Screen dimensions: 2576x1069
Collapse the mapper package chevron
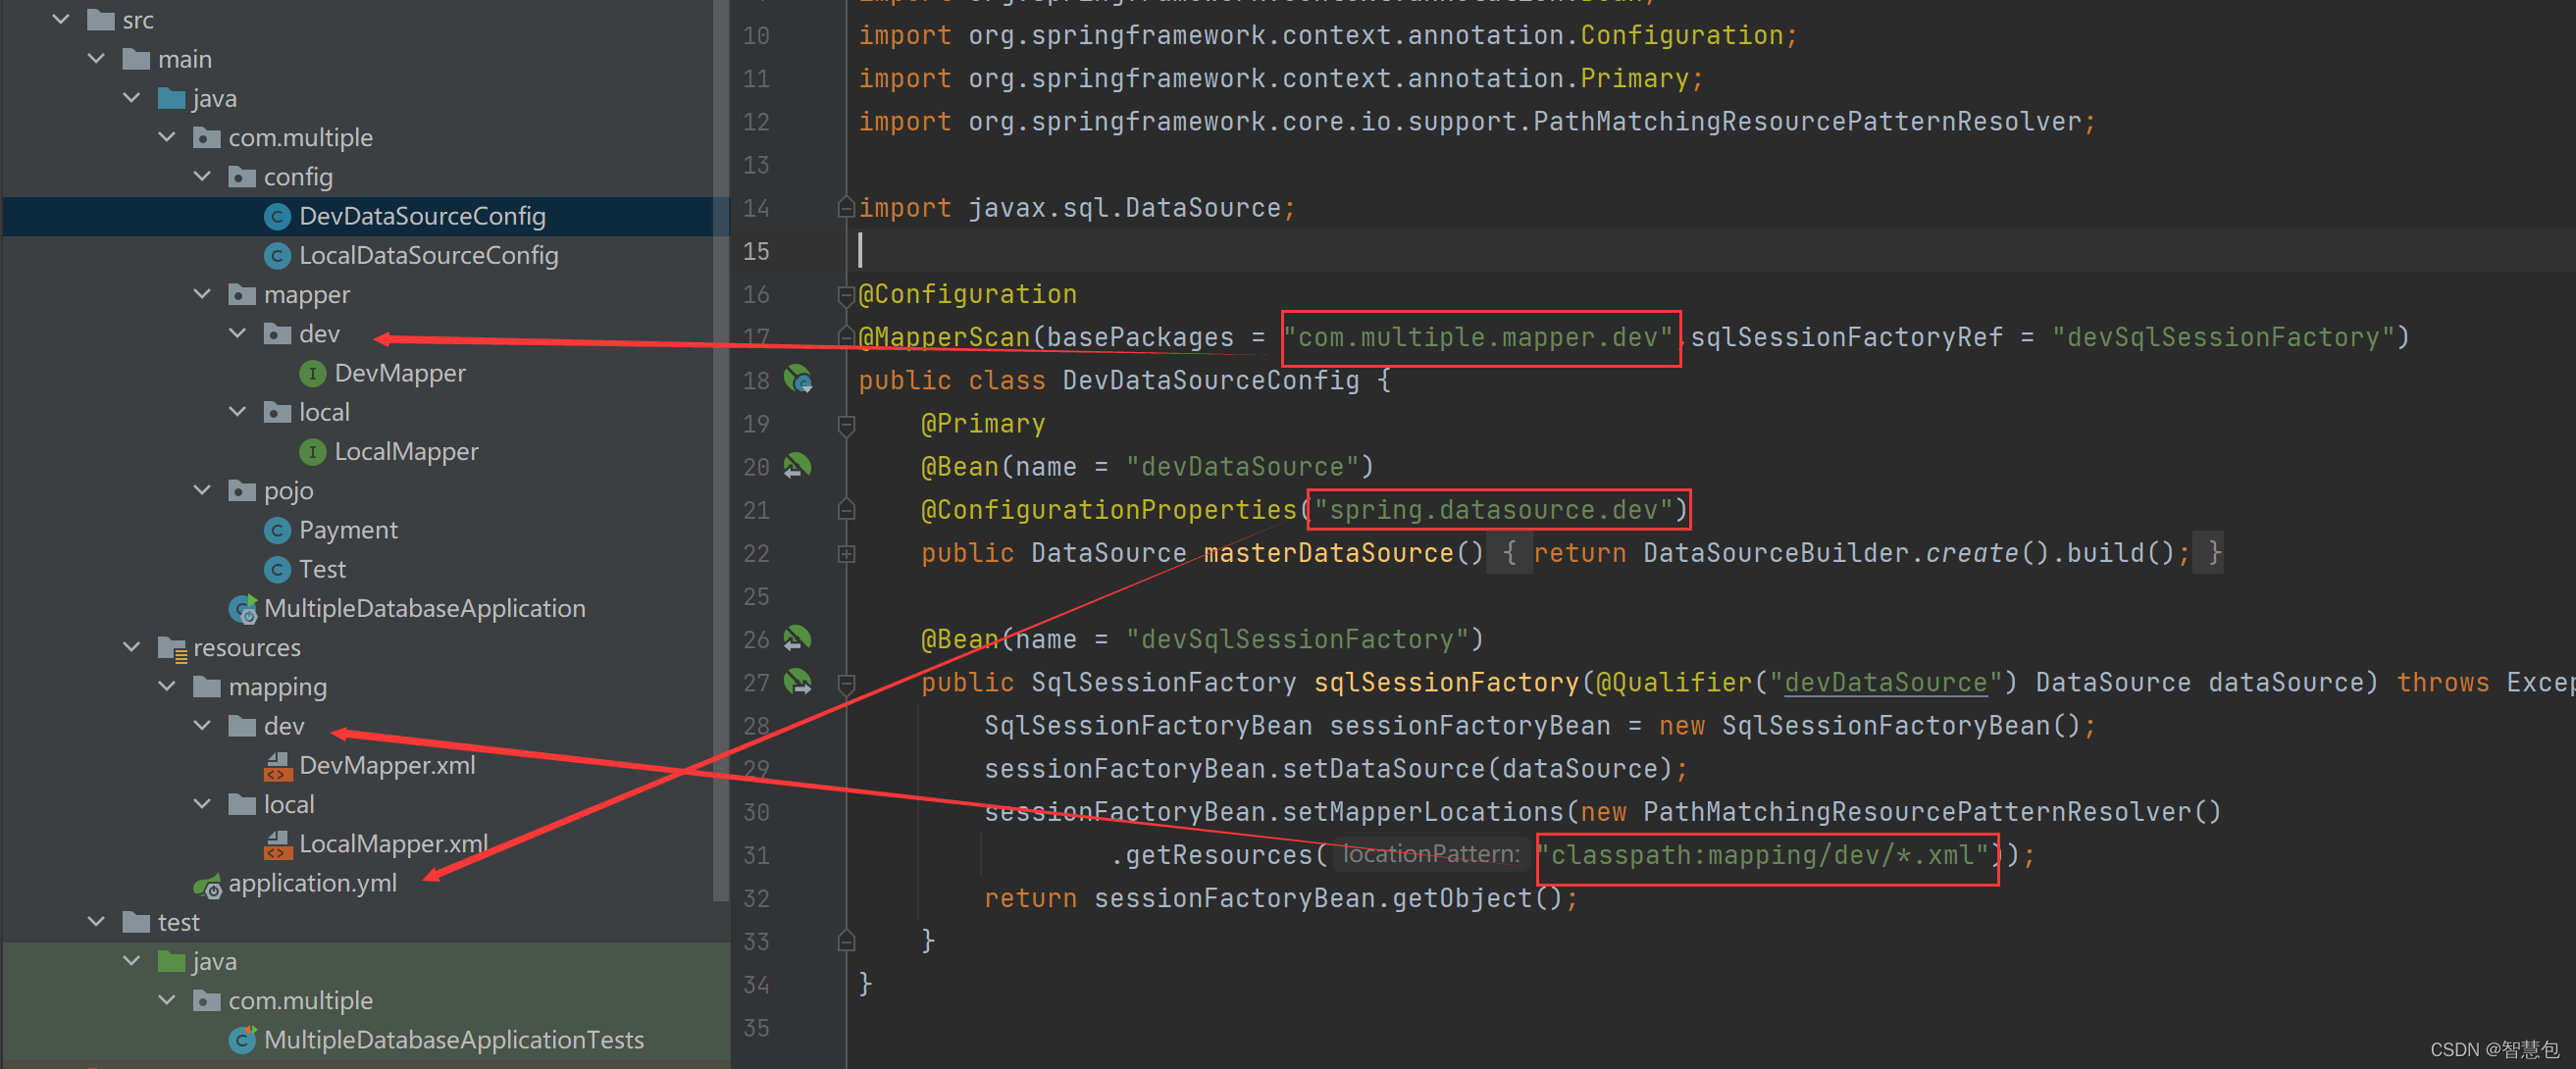[x=202, y=294]
